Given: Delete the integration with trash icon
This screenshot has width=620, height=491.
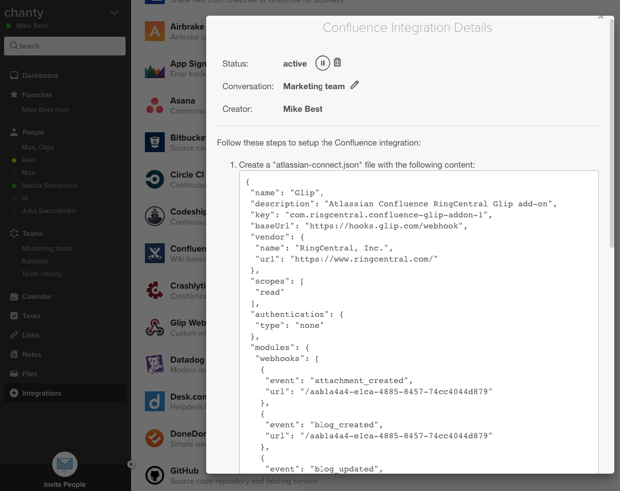Looking at the screenshot, I should (337, 62).
